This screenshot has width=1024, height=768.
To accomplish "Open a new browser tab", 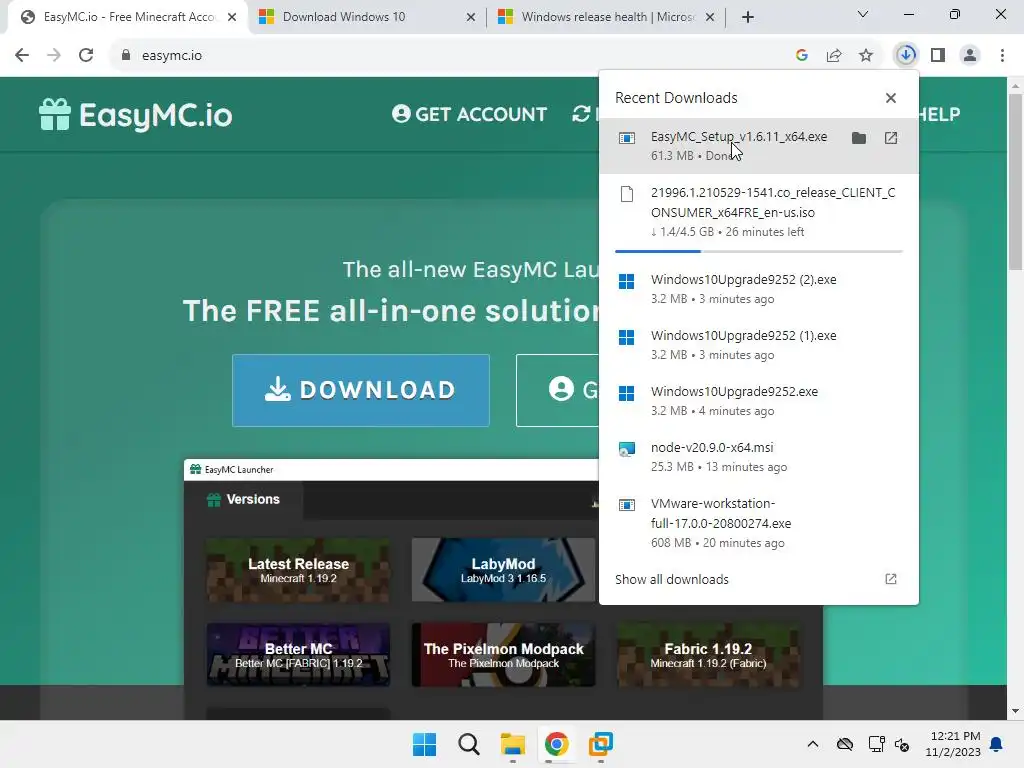I will coord(748,18).
